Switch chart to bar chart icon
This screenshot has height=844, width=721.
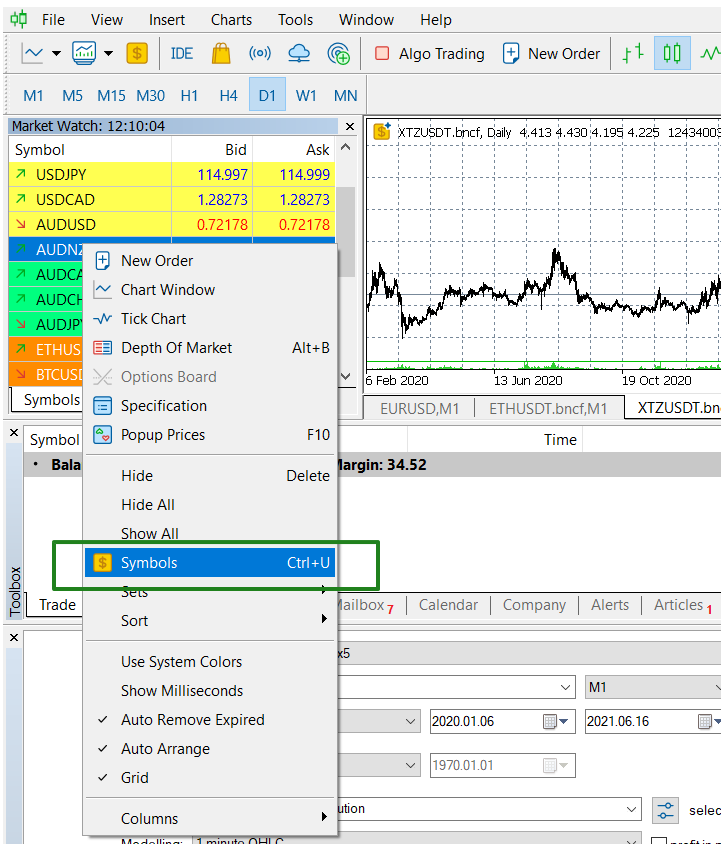(632, 54)
